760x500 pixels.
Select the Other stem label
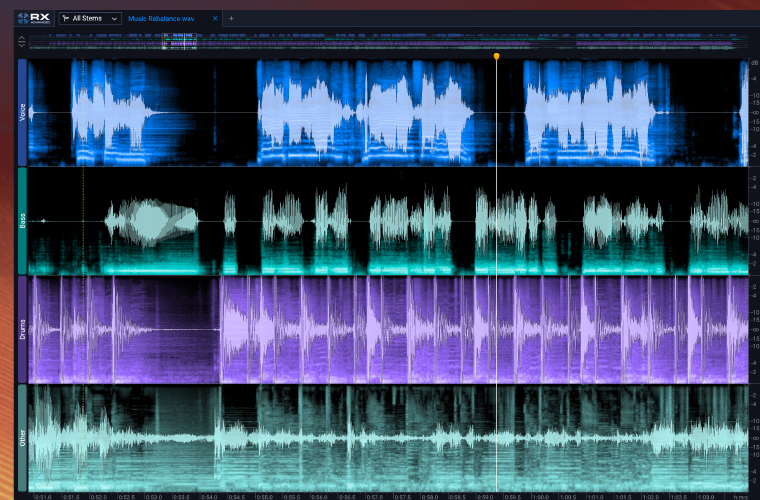pyautogui.click(x=22, y=438)
